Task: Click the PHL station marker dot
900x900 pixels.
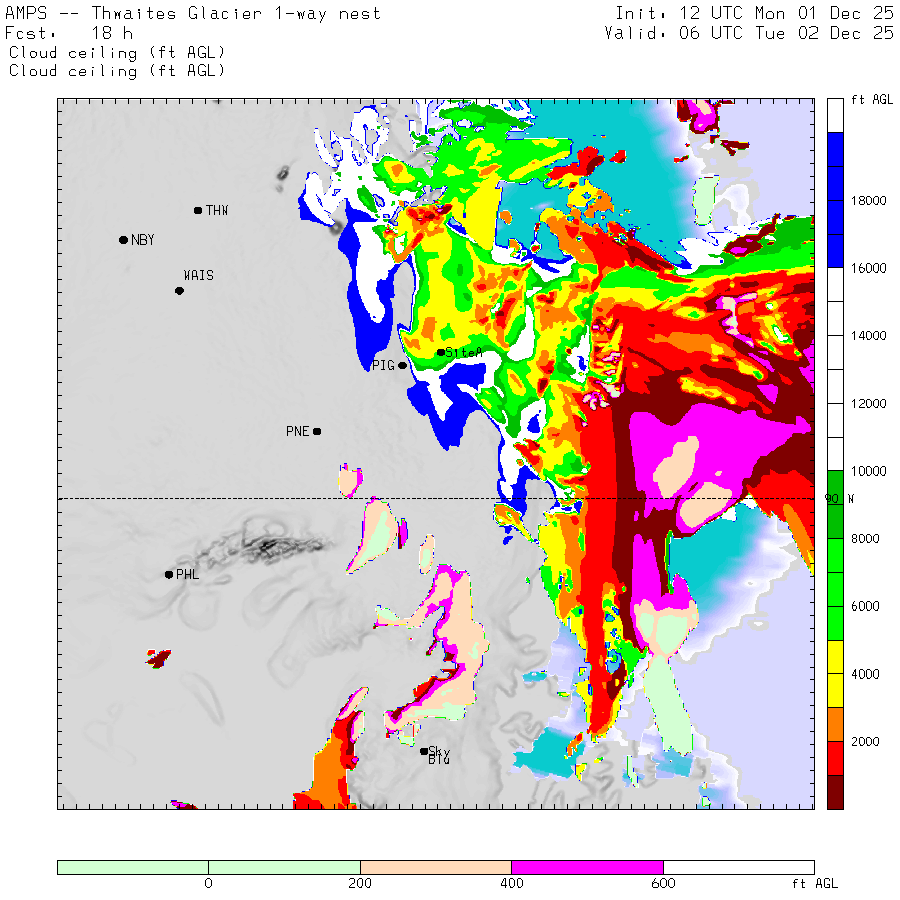Action: pos(169,575)
